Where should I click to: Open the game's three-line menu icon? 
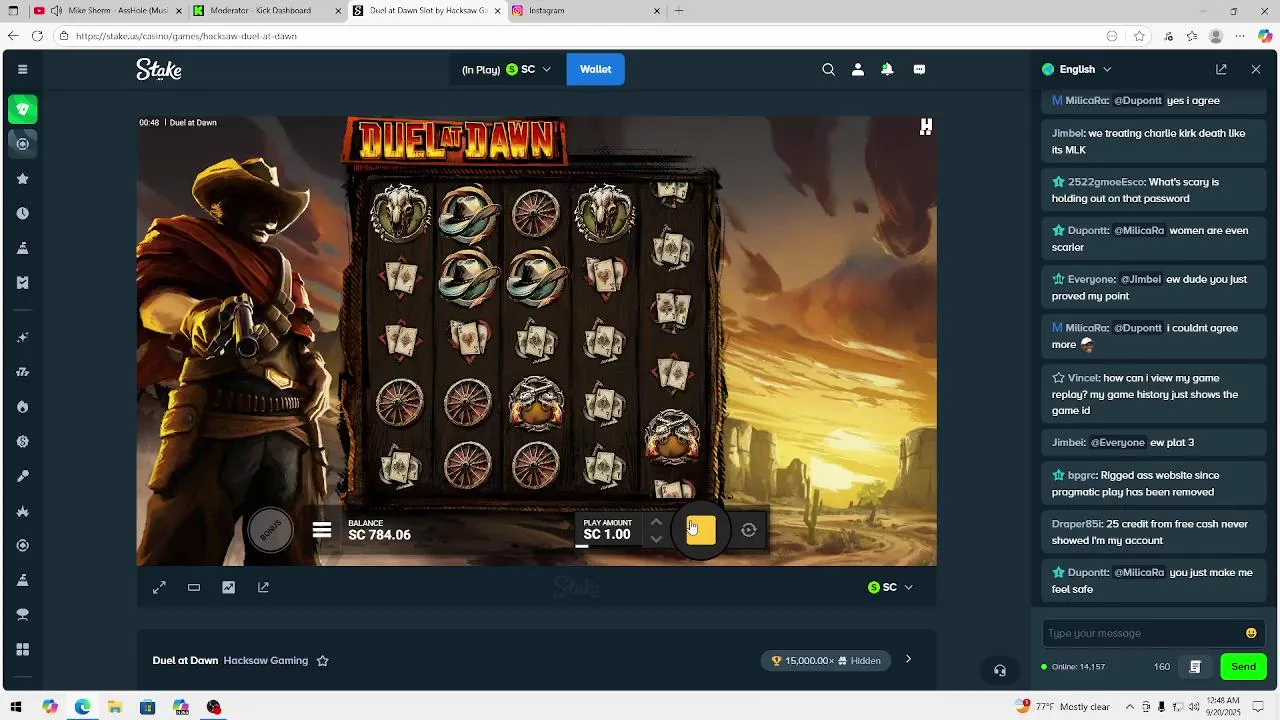(x=321, y=530)
